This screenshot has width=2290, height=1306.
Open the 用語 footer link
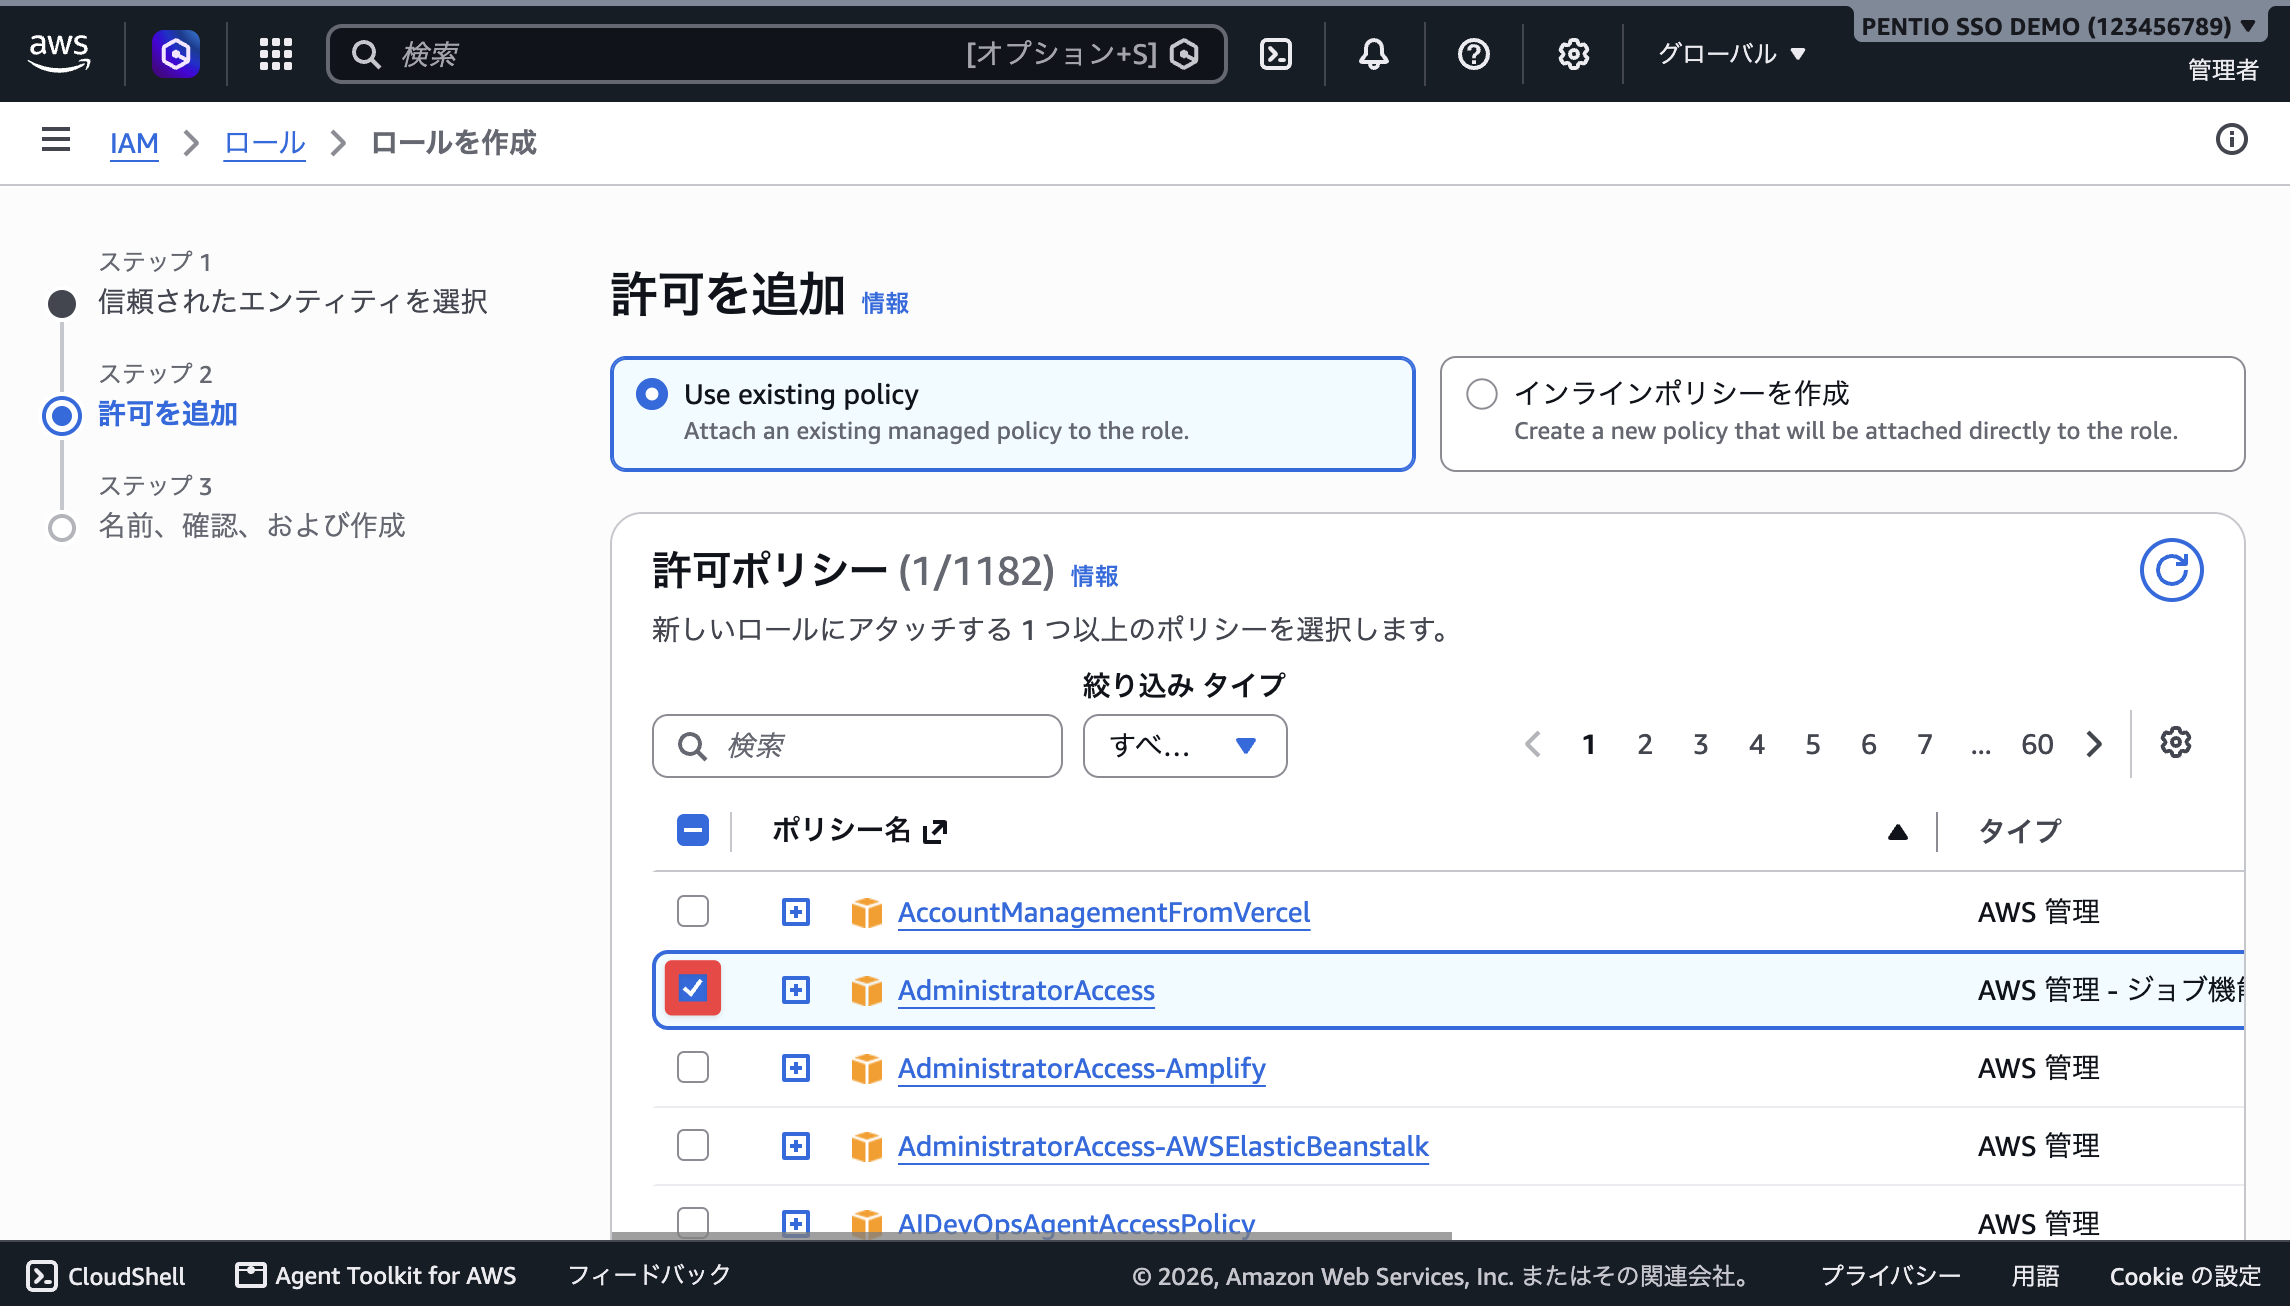2035,1276
